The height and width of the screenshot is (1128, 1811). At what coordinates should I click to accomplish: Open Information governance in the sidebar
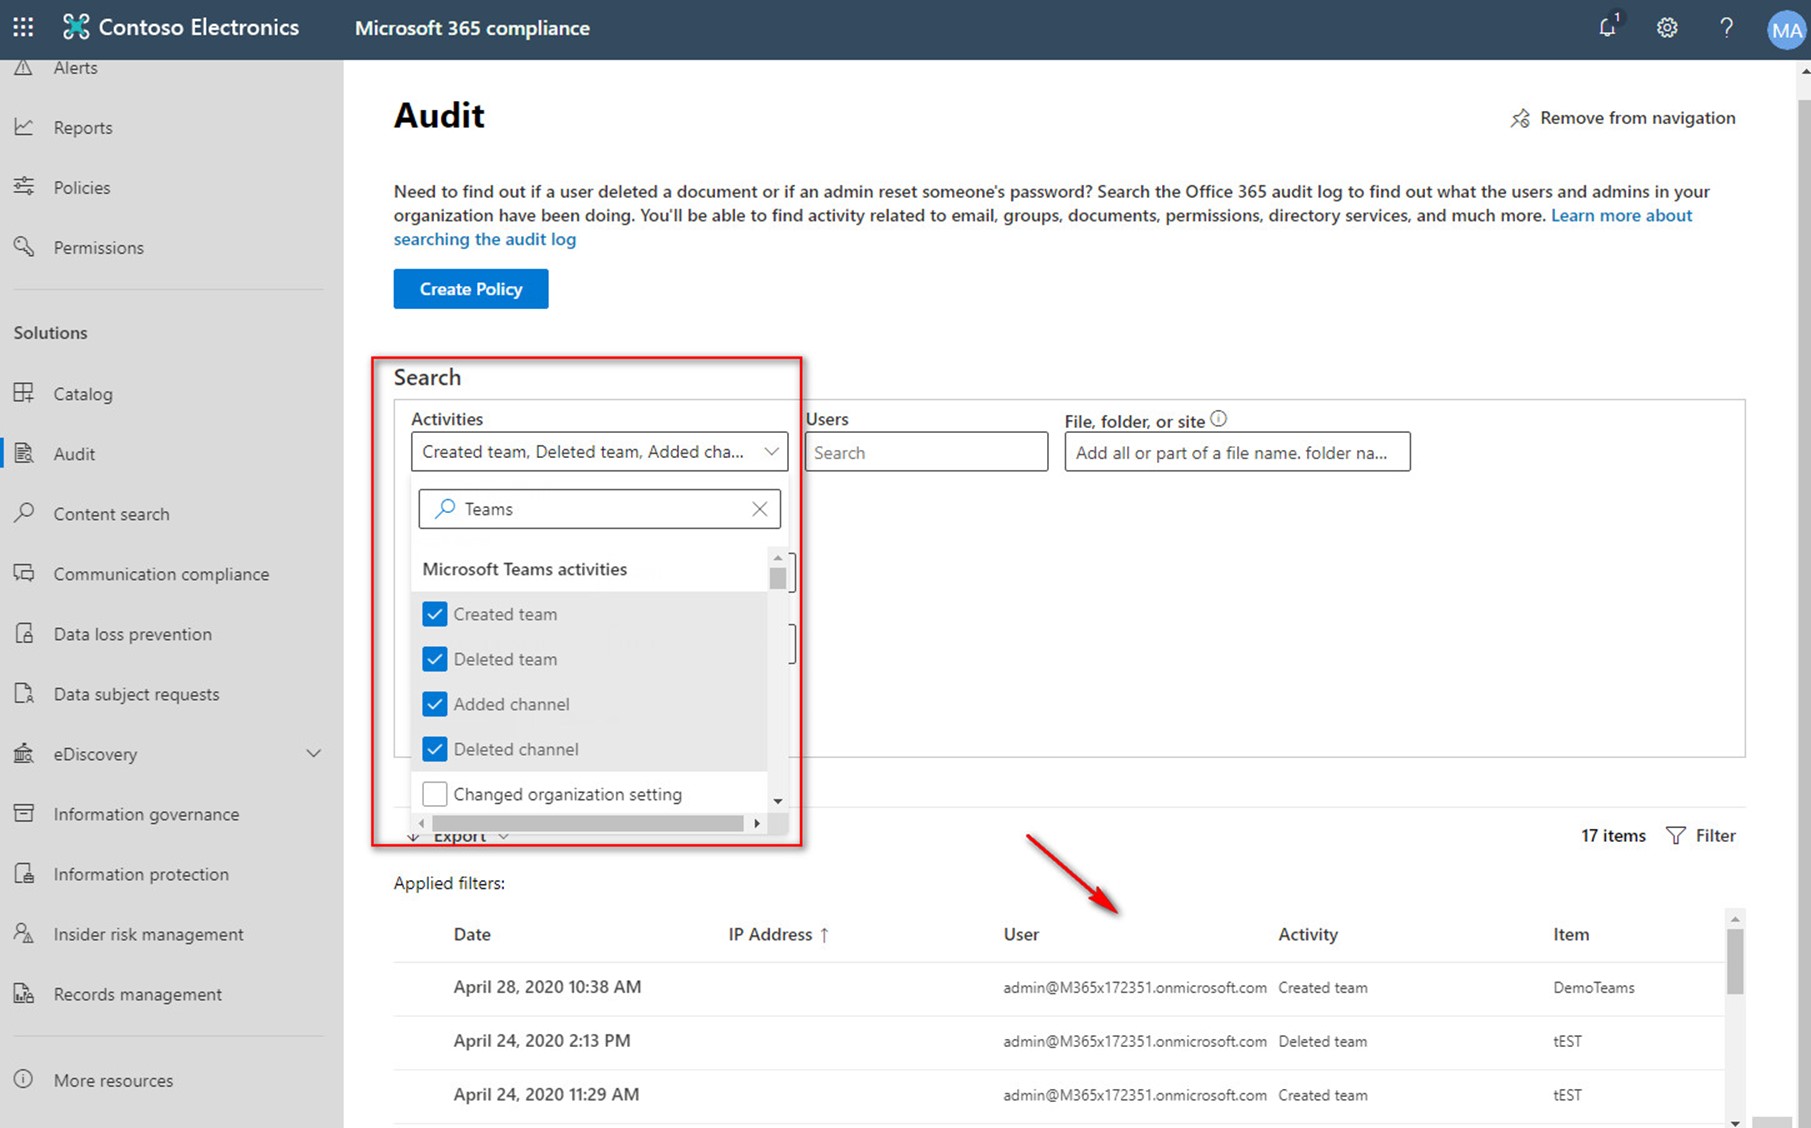(146, 814)
